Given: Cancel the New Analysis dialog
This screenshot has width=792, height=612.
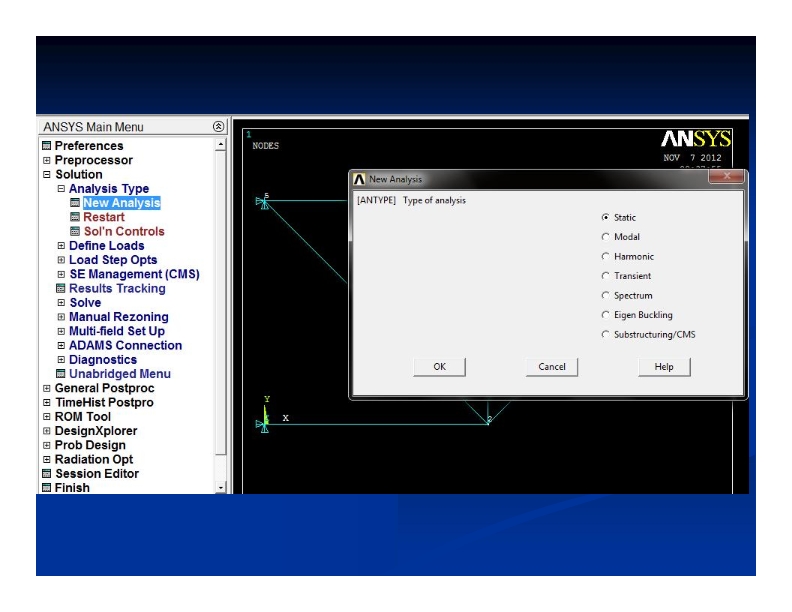Looking at the screenshot, I should [552, 367].
